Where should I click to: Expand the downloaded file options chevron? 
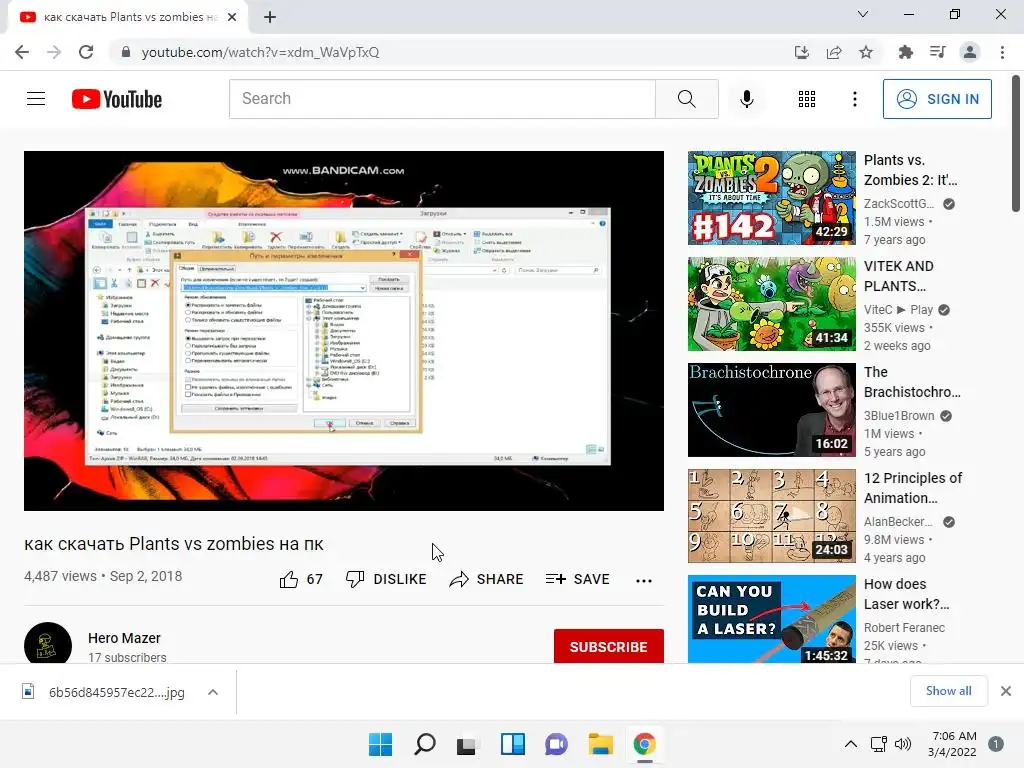[213, 692]
